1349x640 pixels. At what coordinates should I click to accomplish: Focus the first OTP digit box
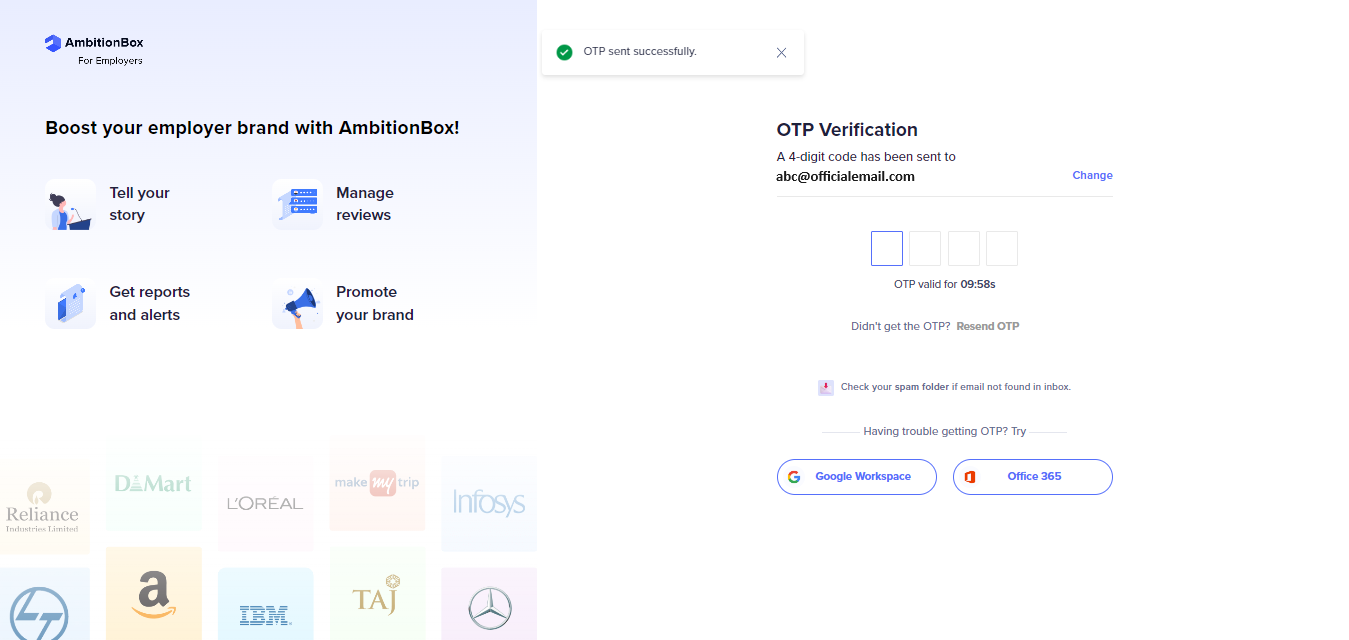[x=887, y=248]
